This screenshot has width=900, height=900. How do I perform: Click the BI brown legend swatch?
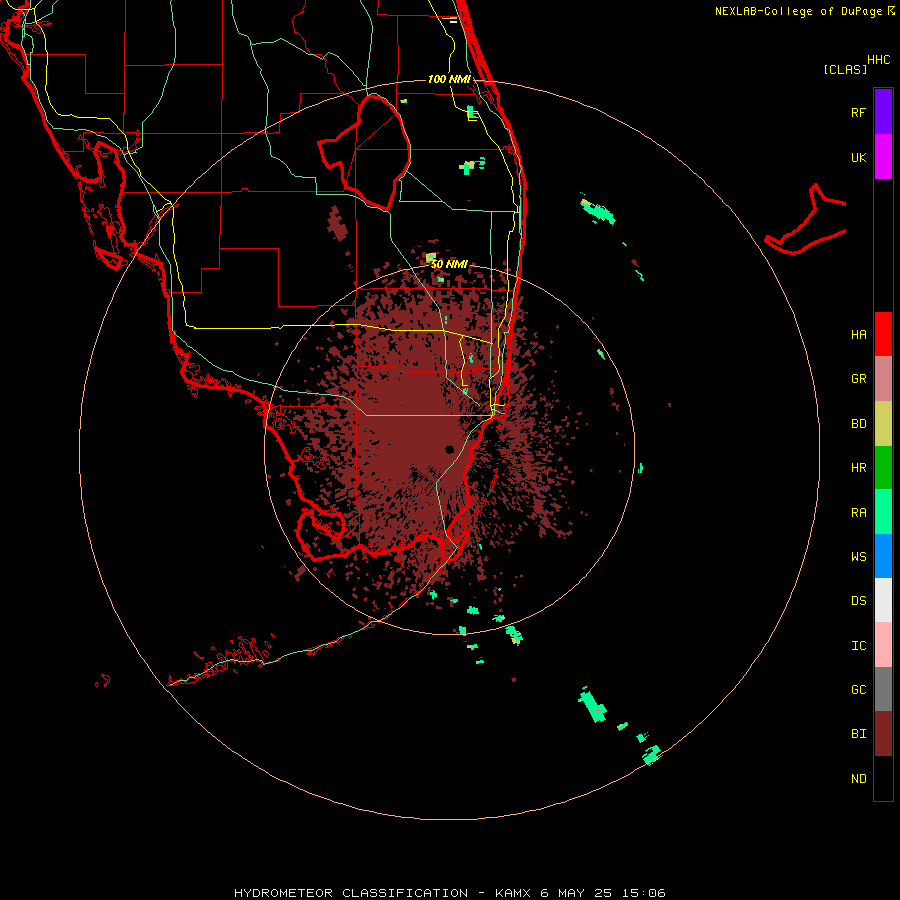pos(883,734)
